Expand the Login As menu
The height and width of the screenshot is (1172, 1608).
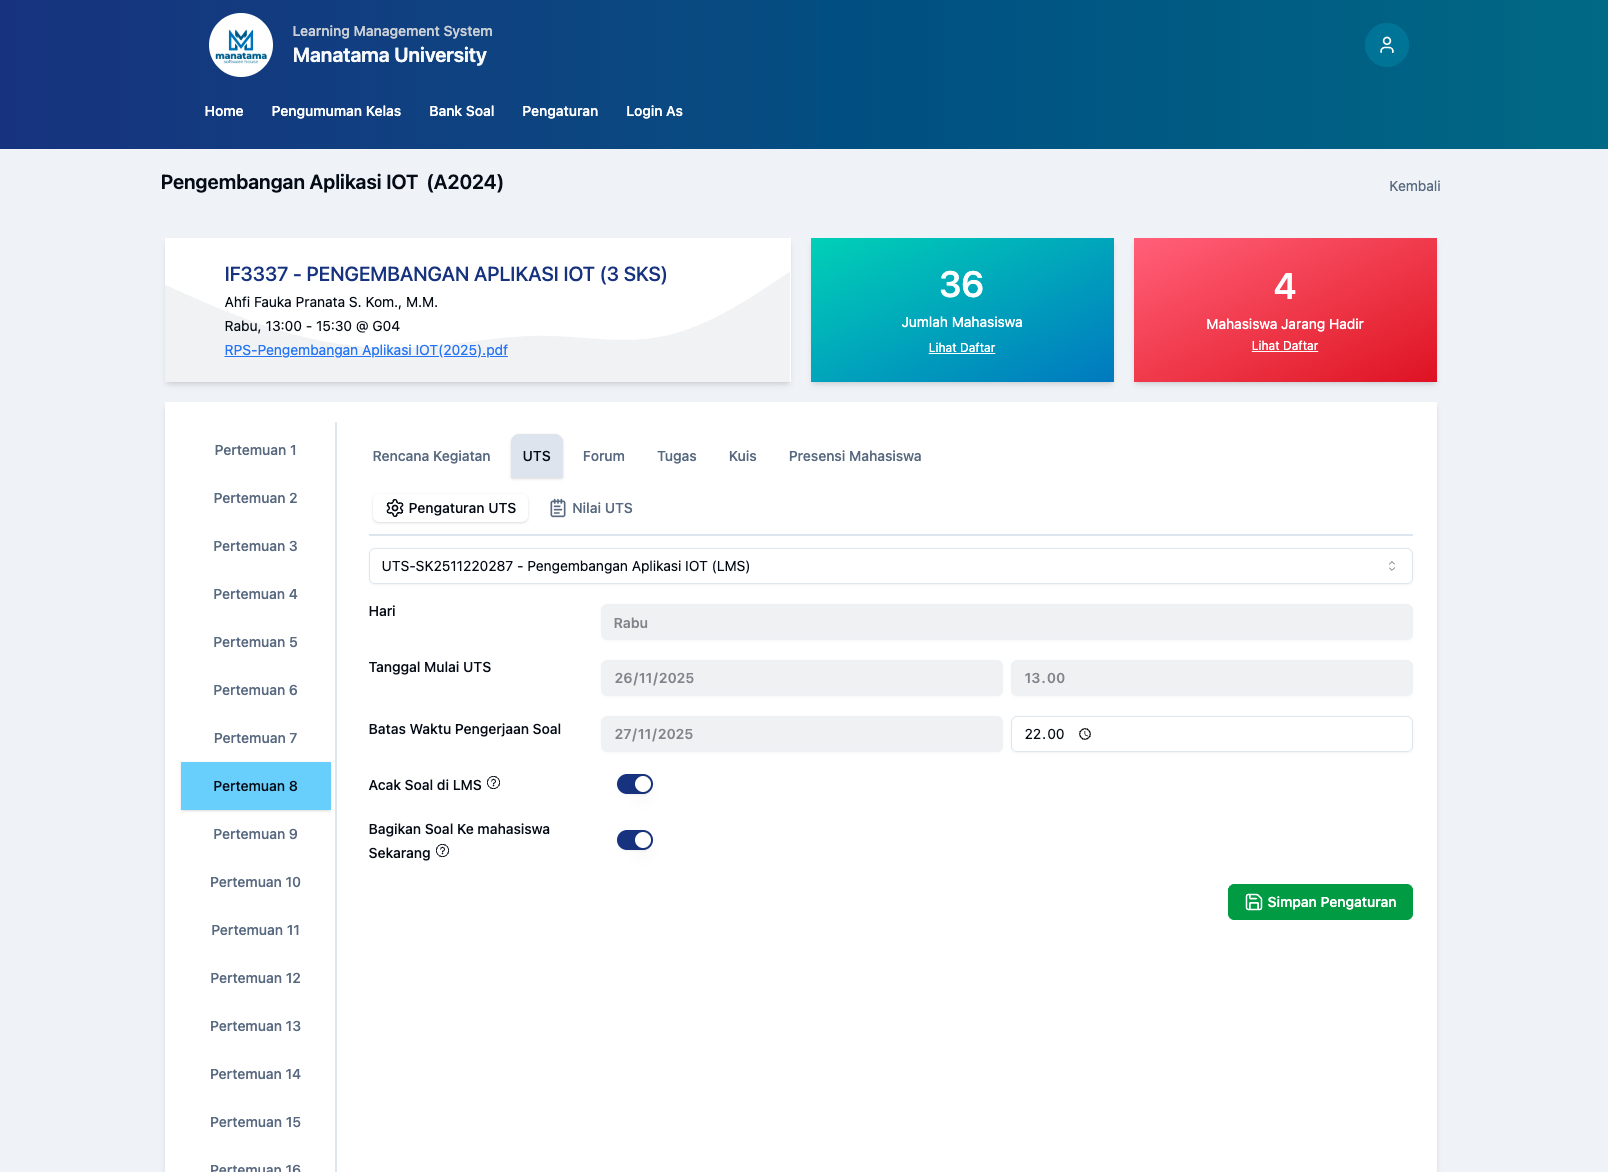(654, 111)
